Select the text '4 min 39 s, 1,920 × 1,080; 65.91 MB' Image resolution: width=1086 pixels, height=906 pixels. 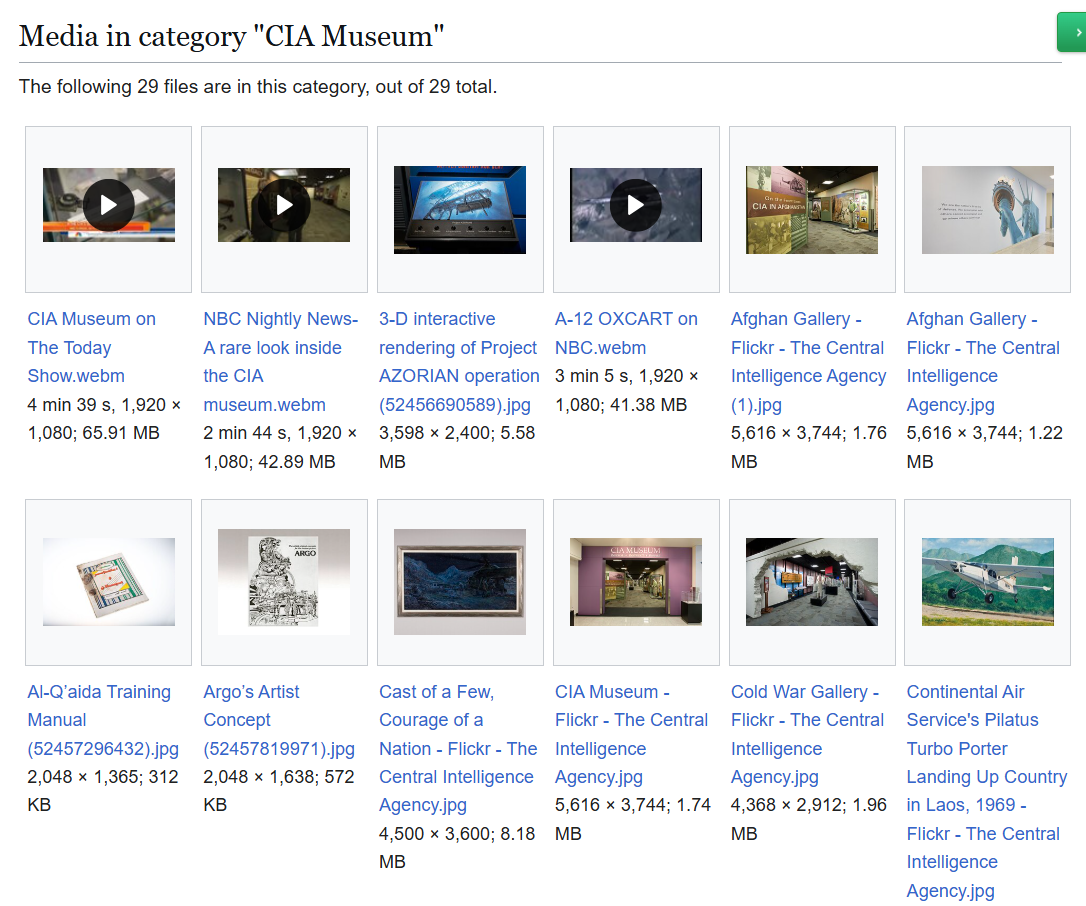click(104, 419)
